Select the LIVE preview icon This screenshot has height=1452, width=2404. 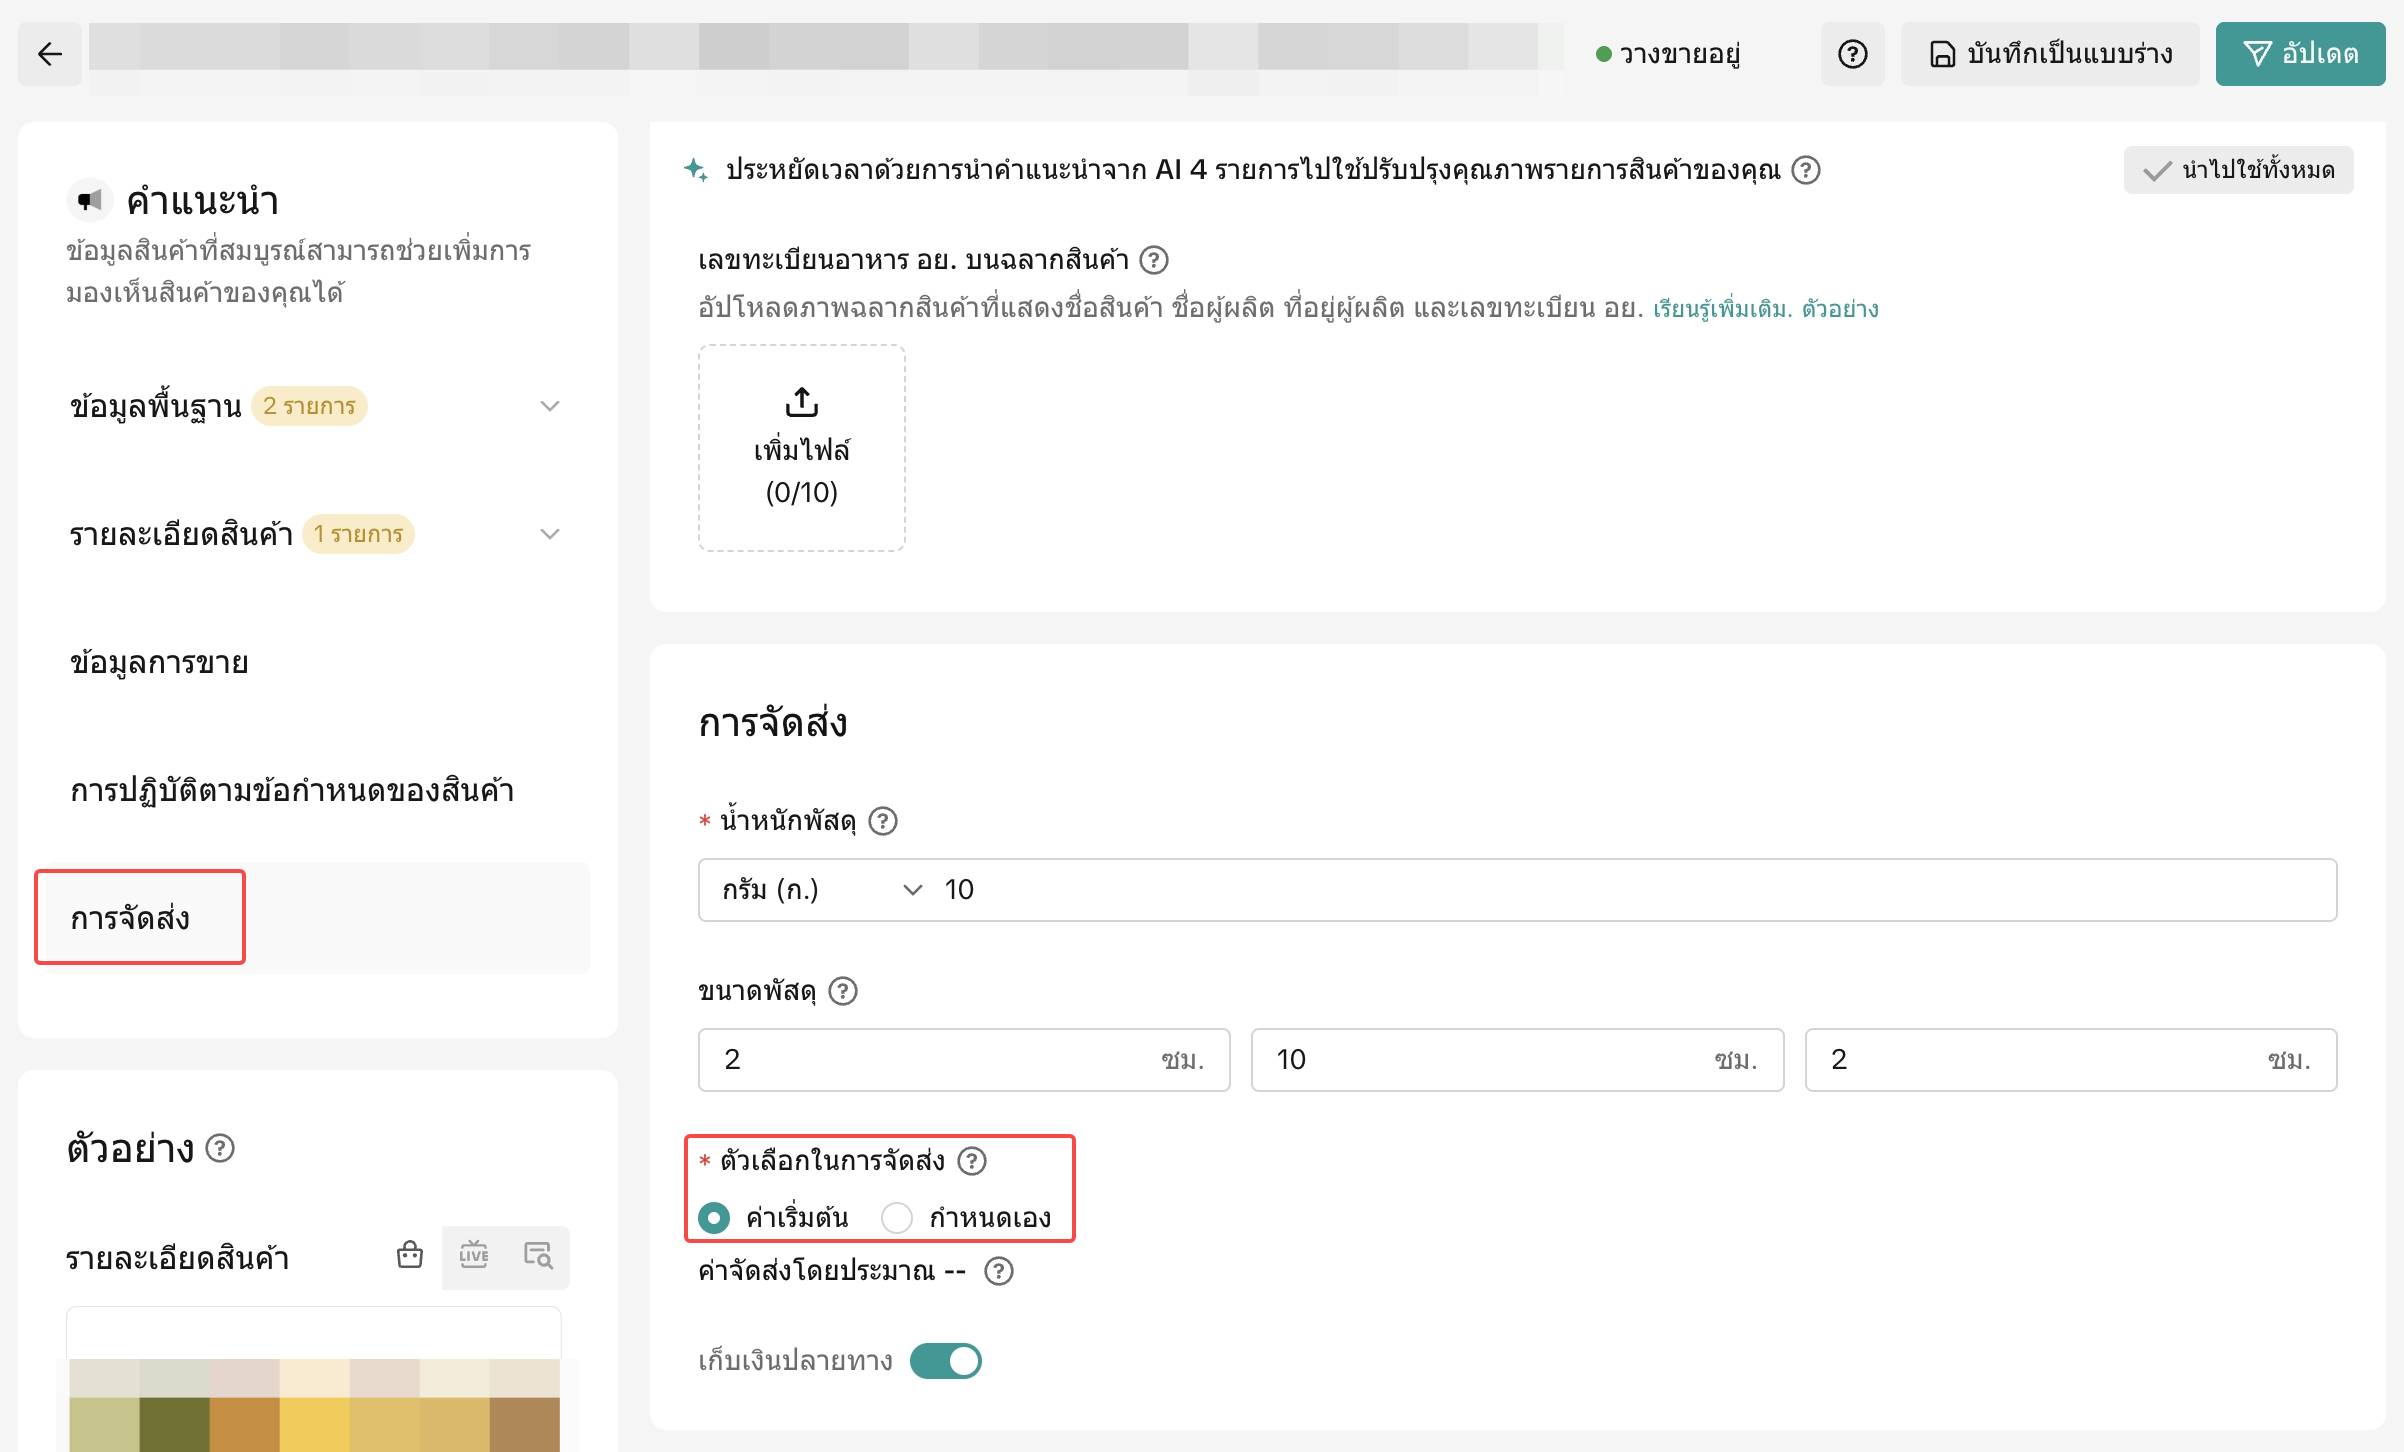[x=474, y=1256]
